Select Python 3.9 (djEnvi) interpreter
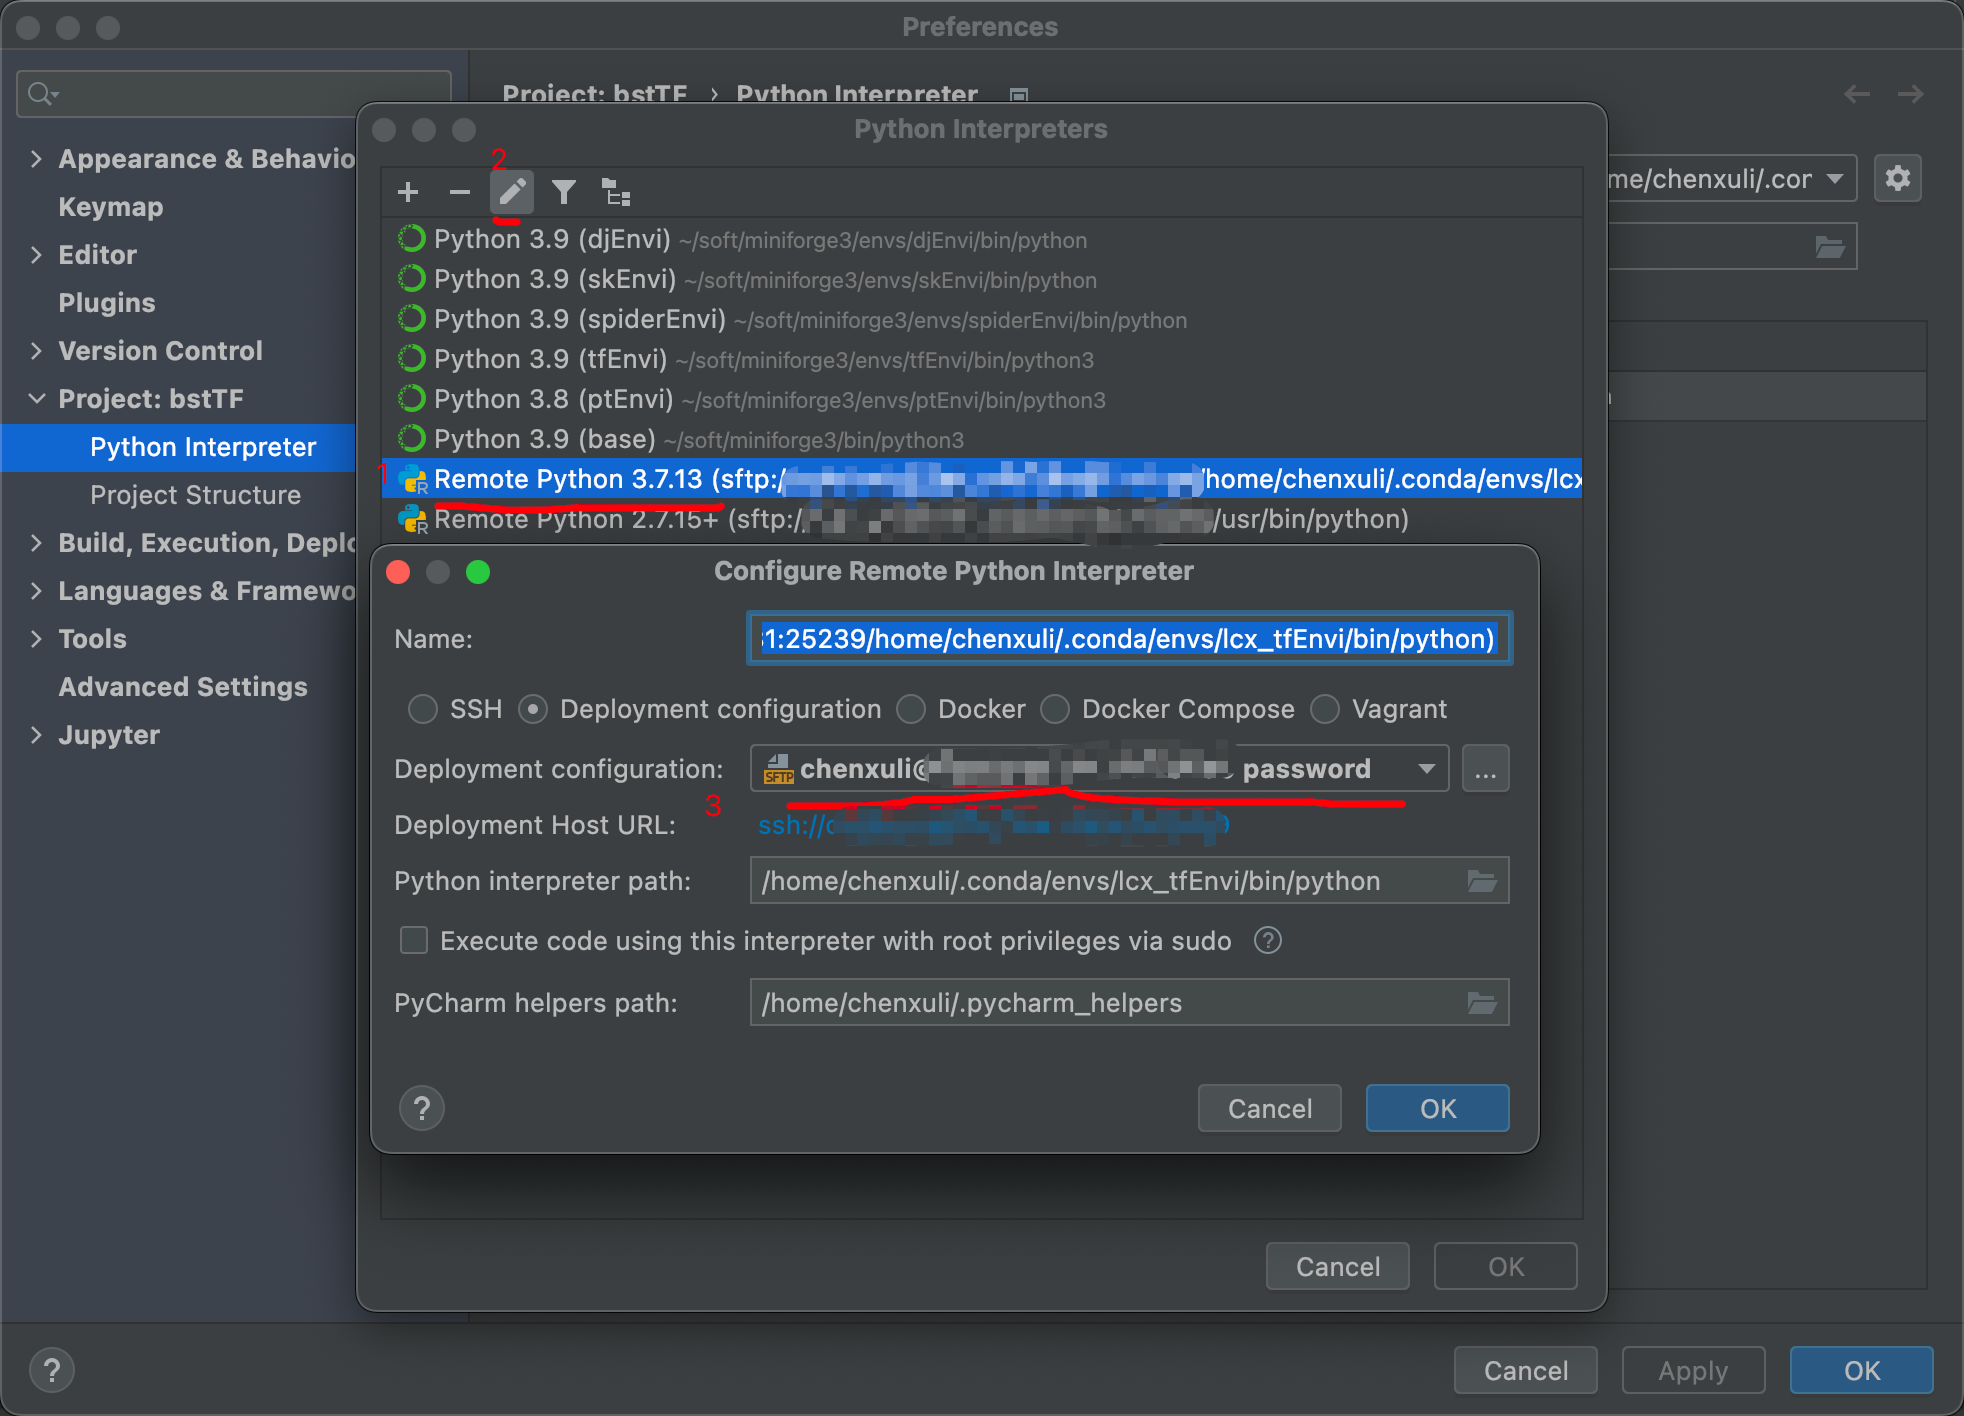Viewport: 1964px width, 1416px height. (982, 239)
